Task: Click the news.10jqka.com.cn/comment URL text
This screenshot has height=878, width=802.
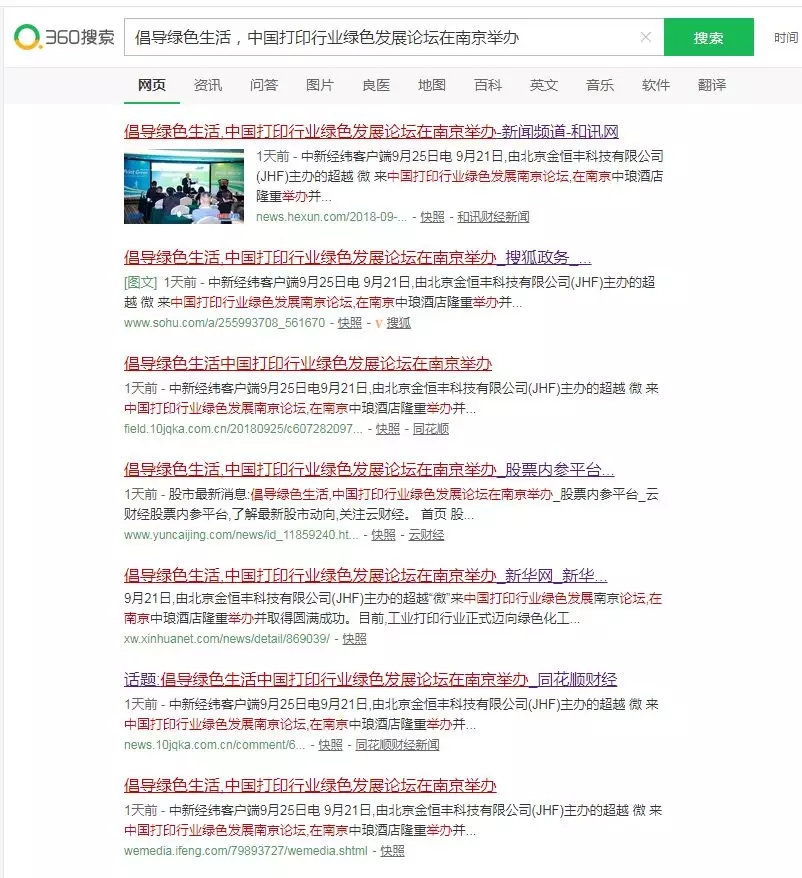Action: 215,745
